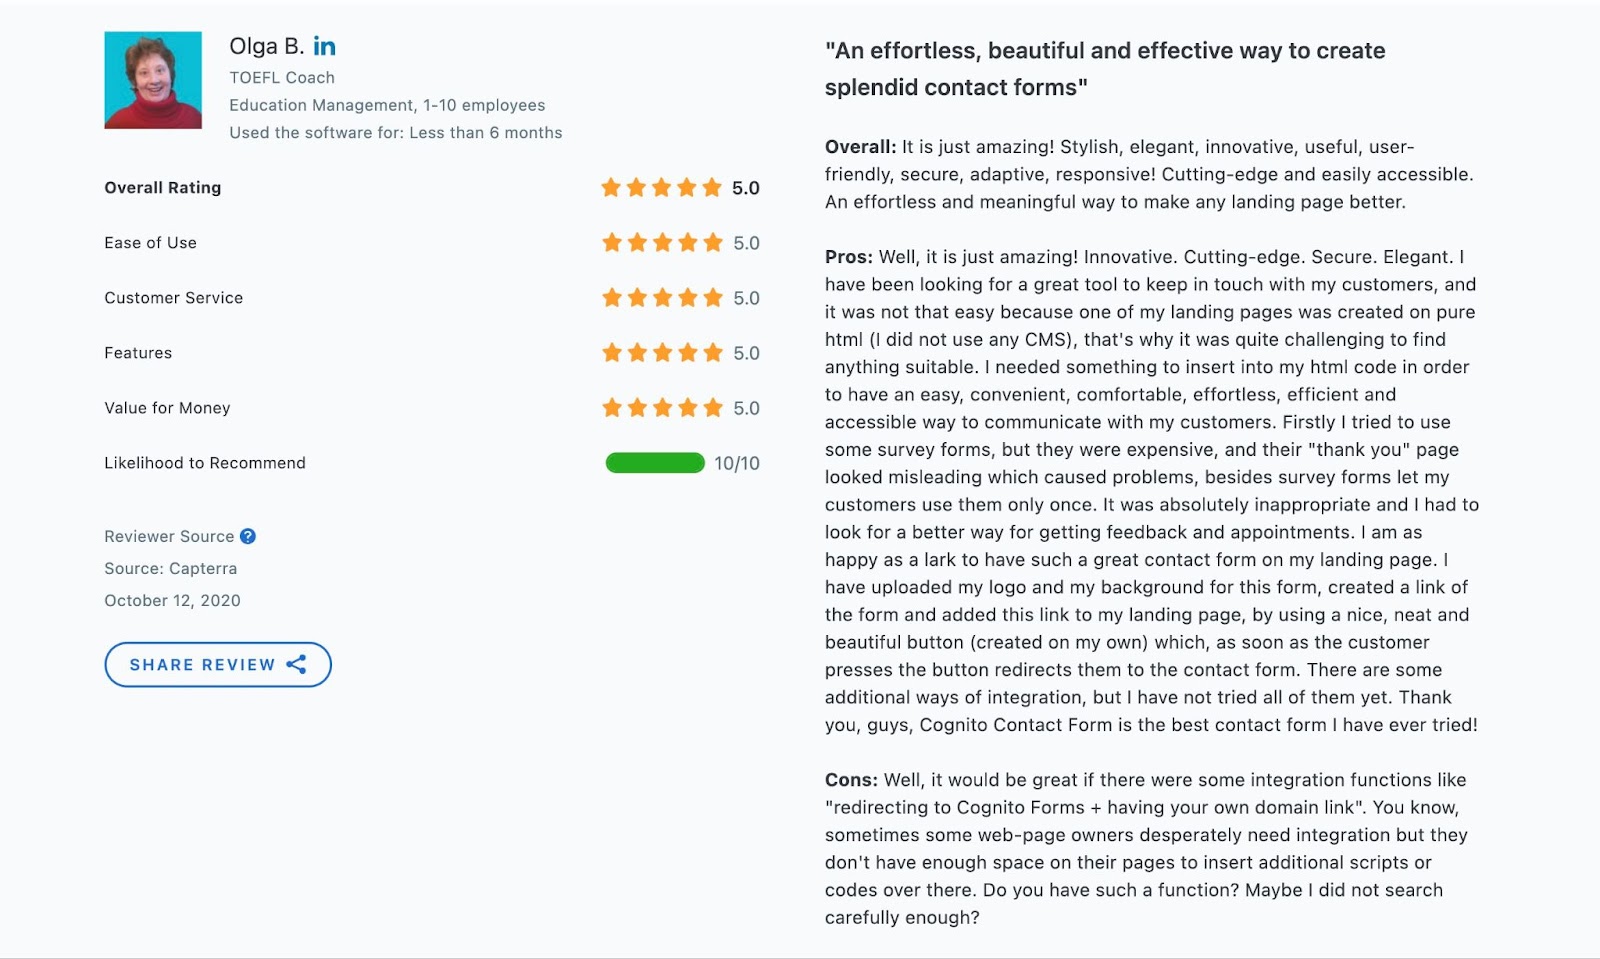Screen dimensions: 1600x959
Task: Click the Reviewer Source help question icon
Action: (248, 536)
